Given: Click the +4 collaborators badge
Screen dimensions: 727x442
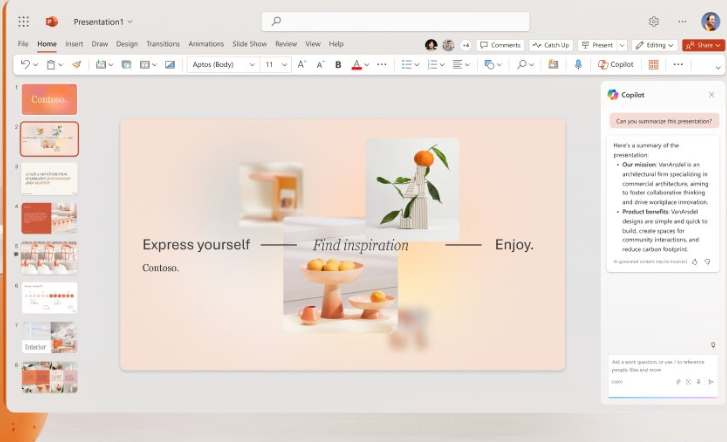Looking at the screenshot, I should pos(466,45).
